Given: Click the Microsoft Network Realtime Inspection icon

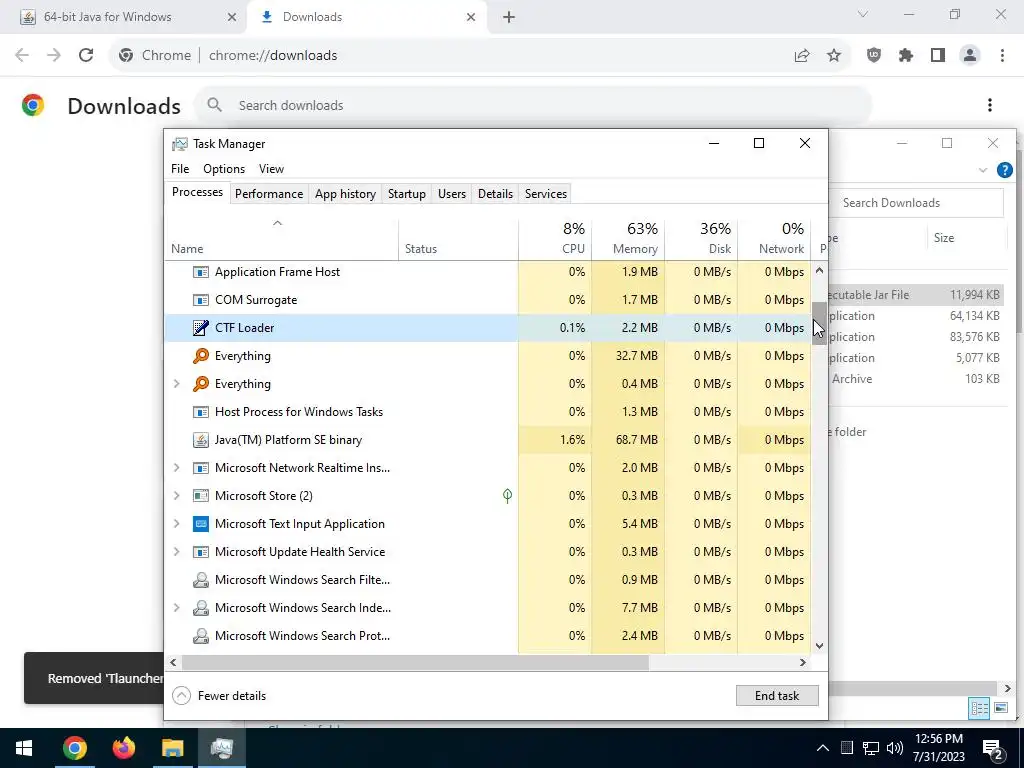Looking at the screenshot, I should point(200,468).
